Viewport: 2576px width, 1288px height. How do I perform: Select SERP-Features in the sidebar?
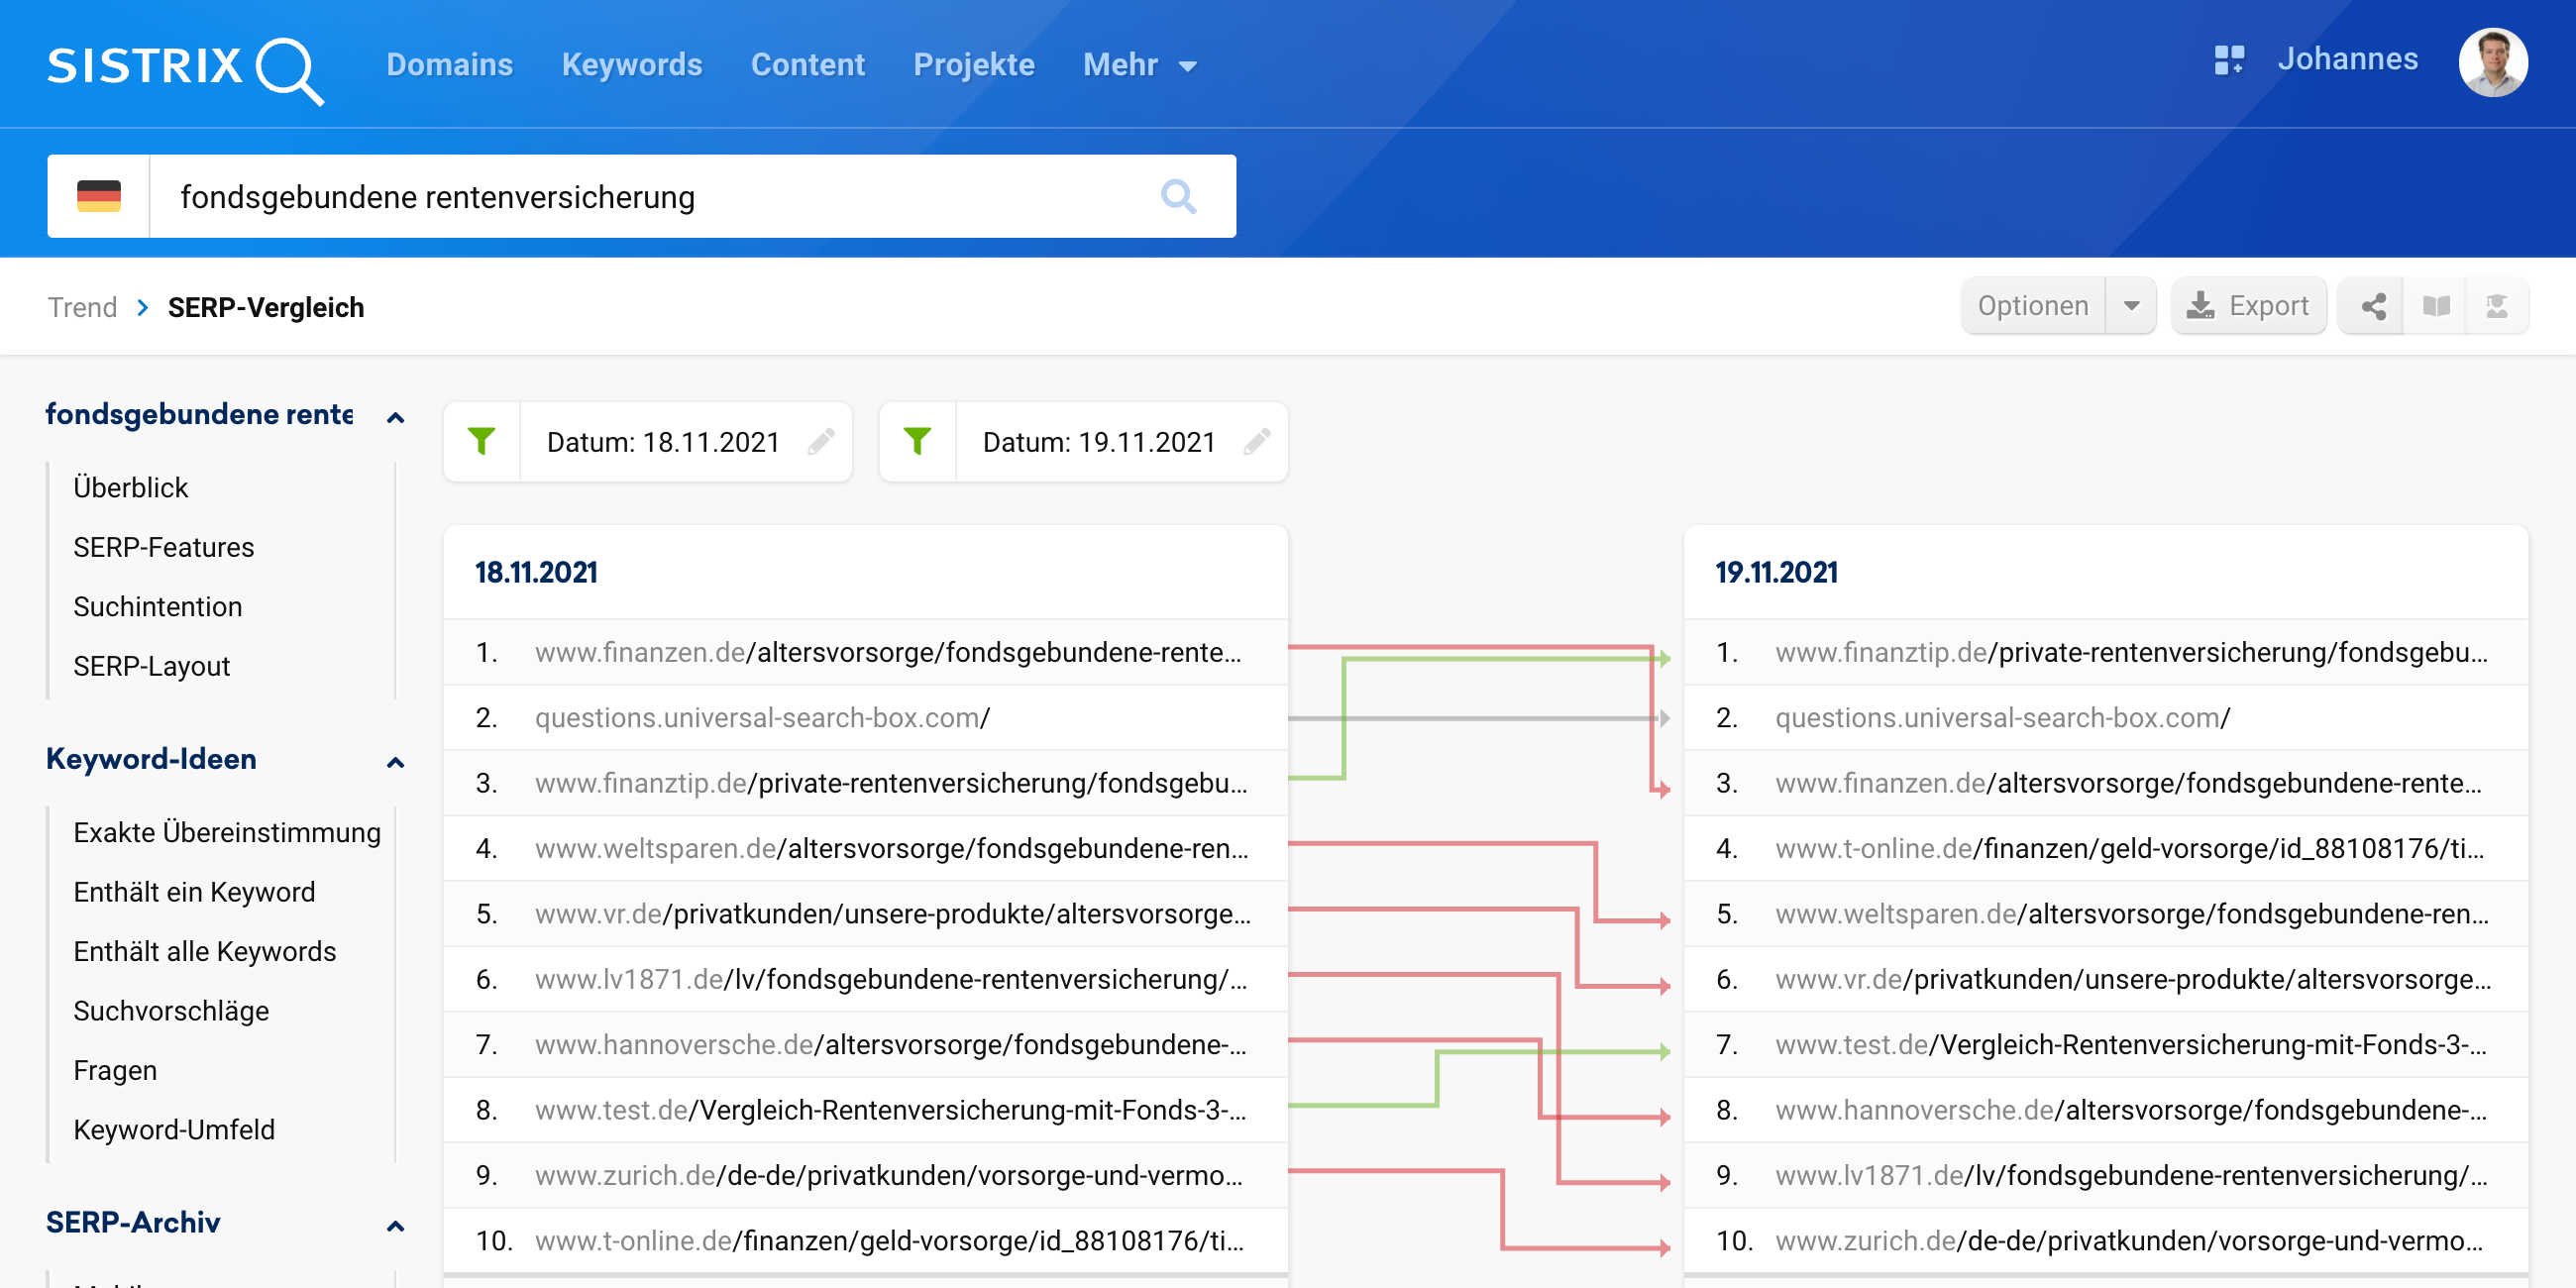pos(163,547)
